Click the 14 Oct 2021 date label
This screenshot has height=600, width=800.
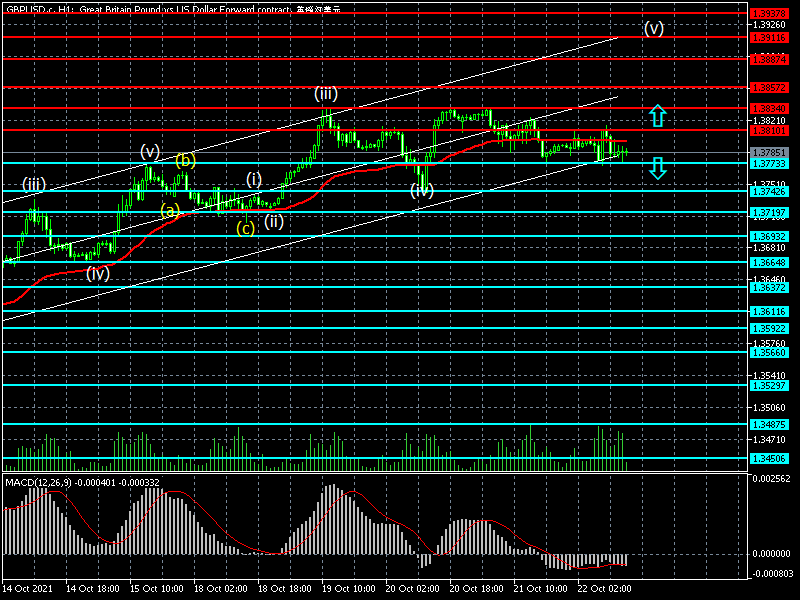(28, 589)
